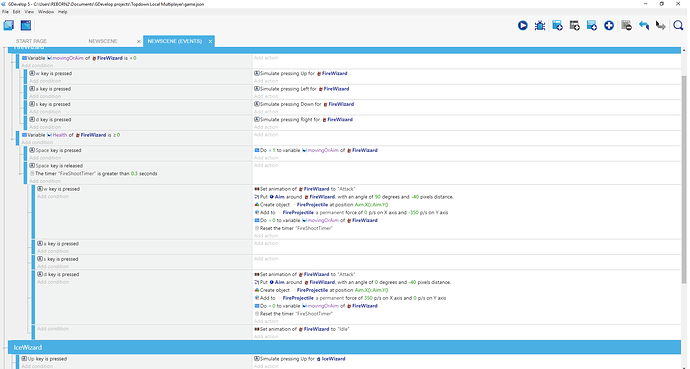Select 'Space key is pressed' condition
Viewport: 690px width, 369px height.
click(55, 150)
